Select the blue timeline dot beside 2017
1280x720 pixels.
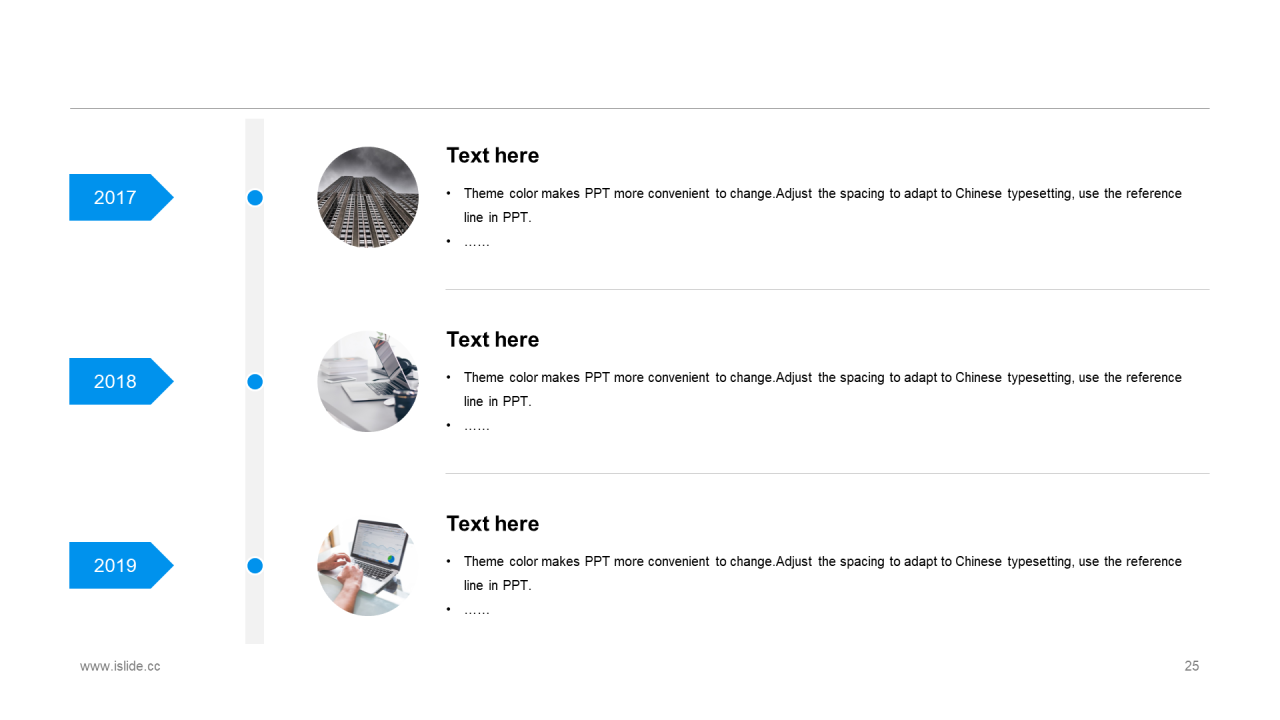[x=255, y=198]
